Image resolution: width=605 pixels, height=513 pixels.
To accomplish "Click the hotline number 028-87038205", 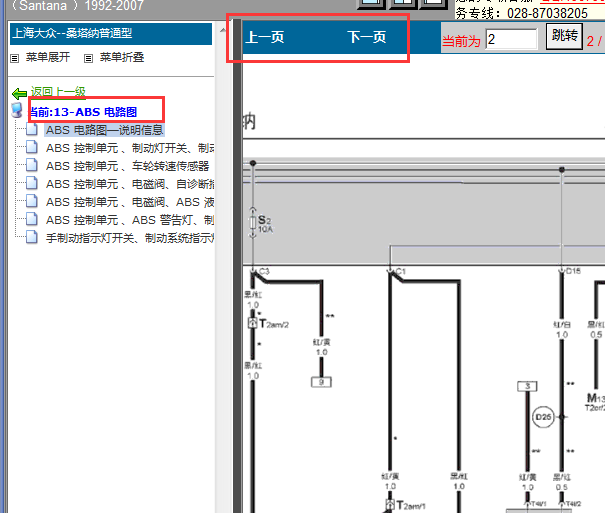I will 547,14.
